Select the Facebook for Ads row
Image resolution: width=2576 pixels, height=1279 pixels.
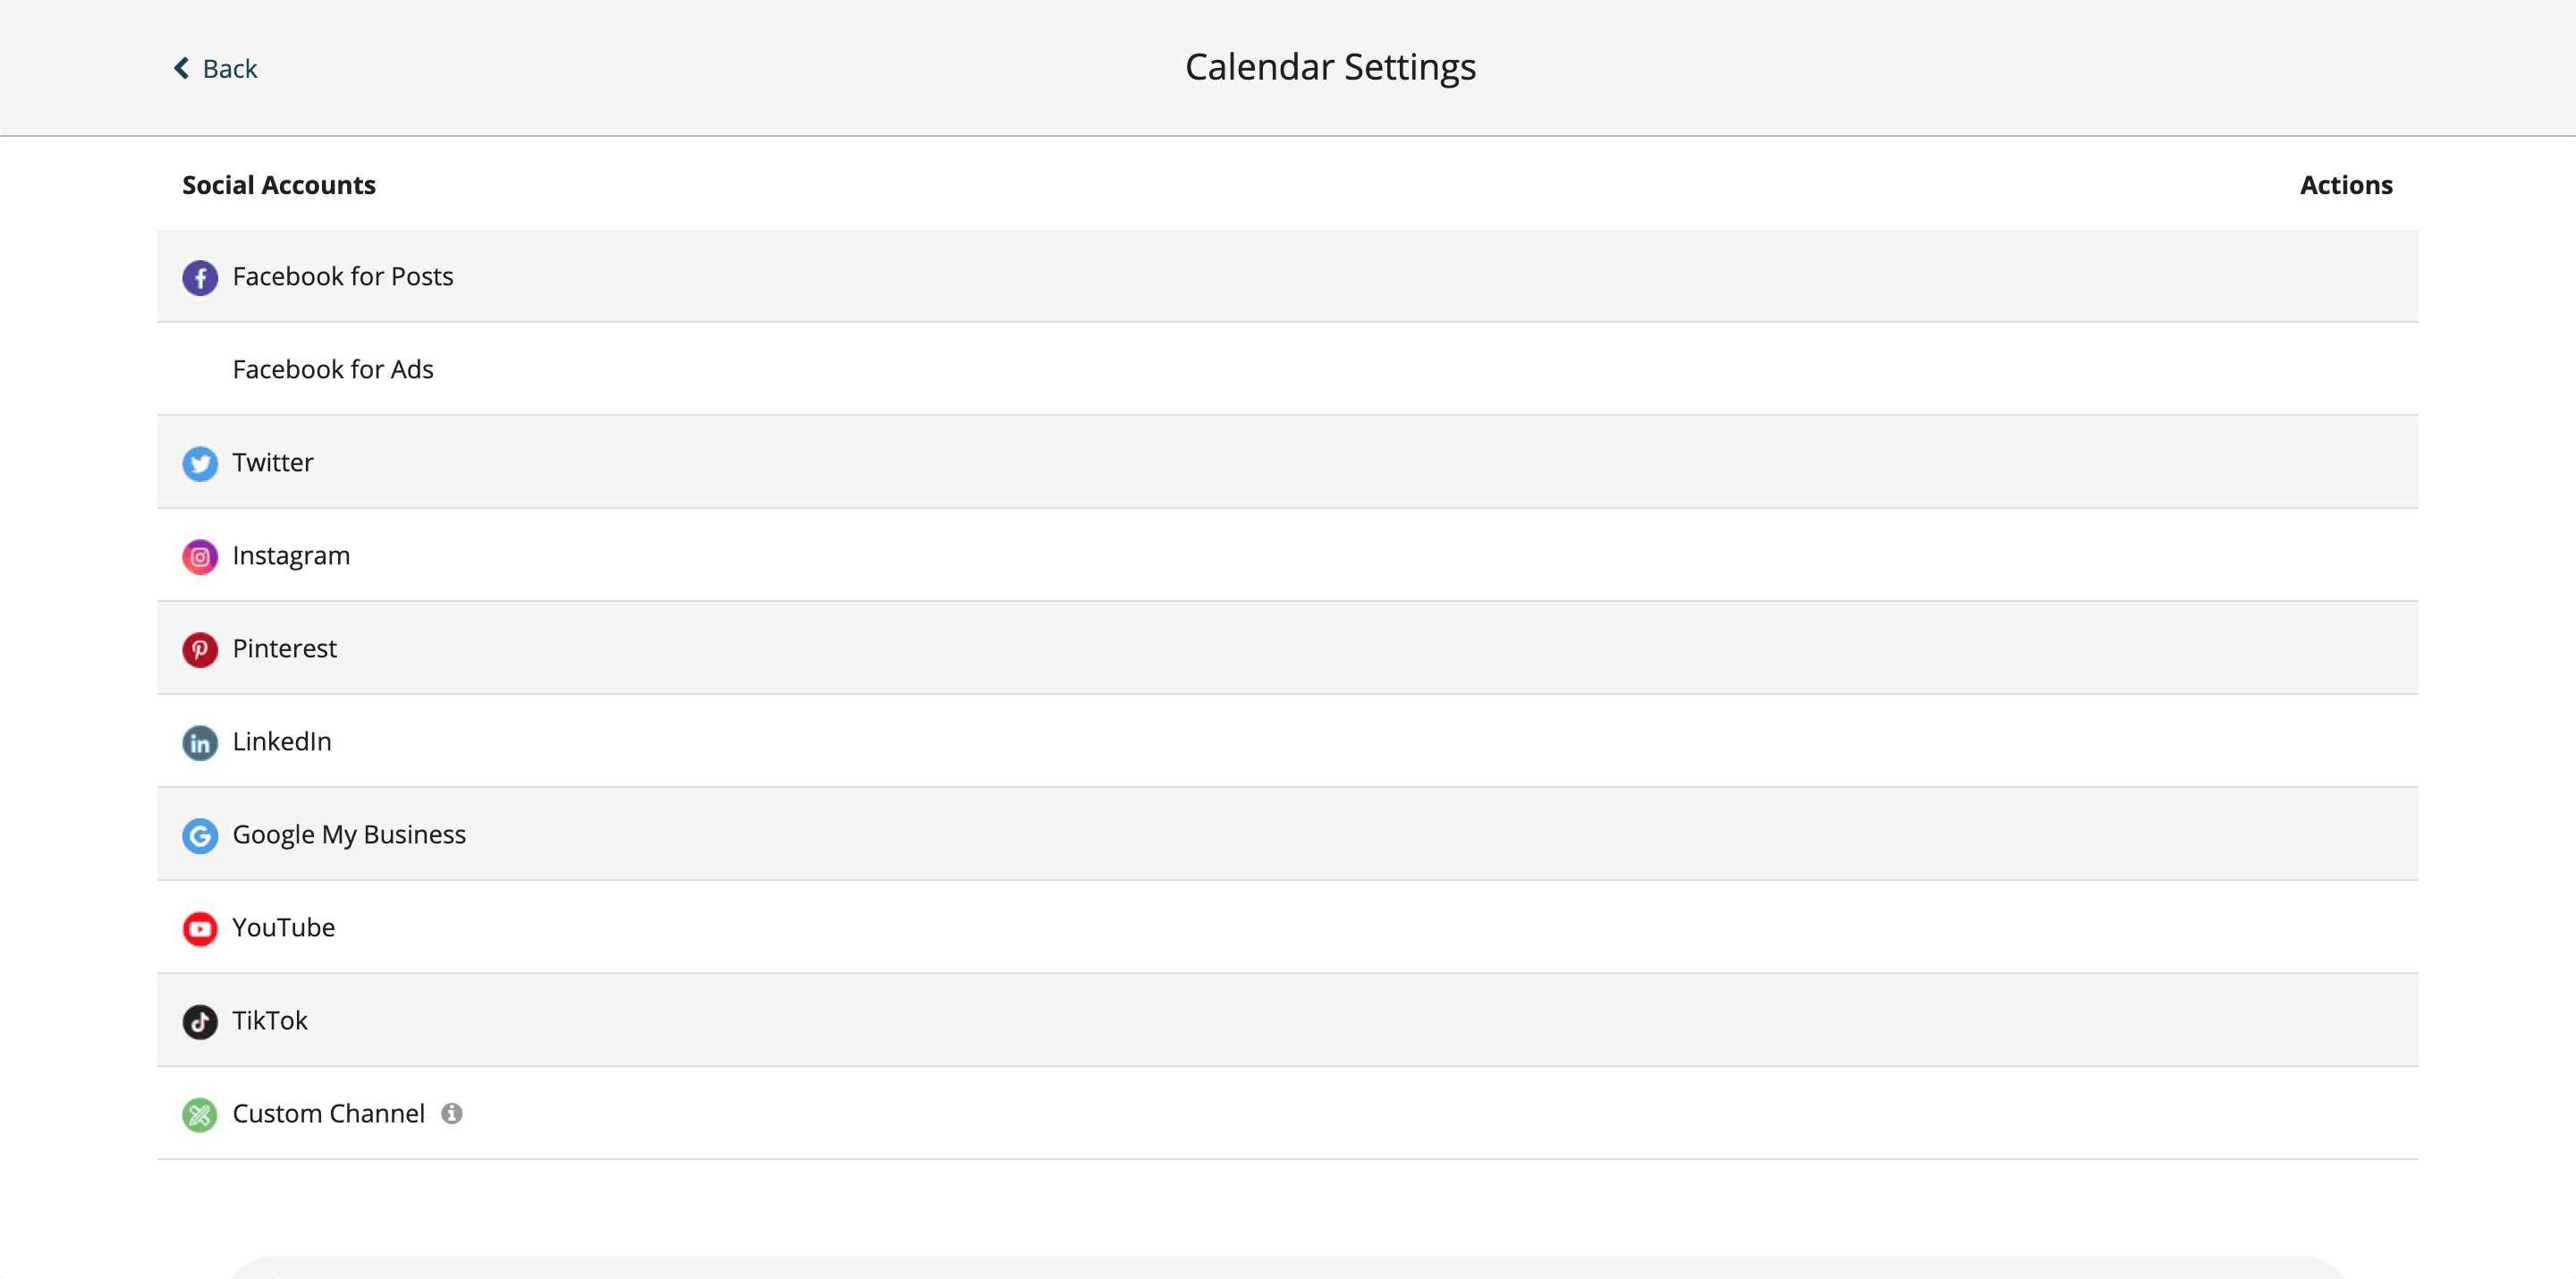(333, 369)
